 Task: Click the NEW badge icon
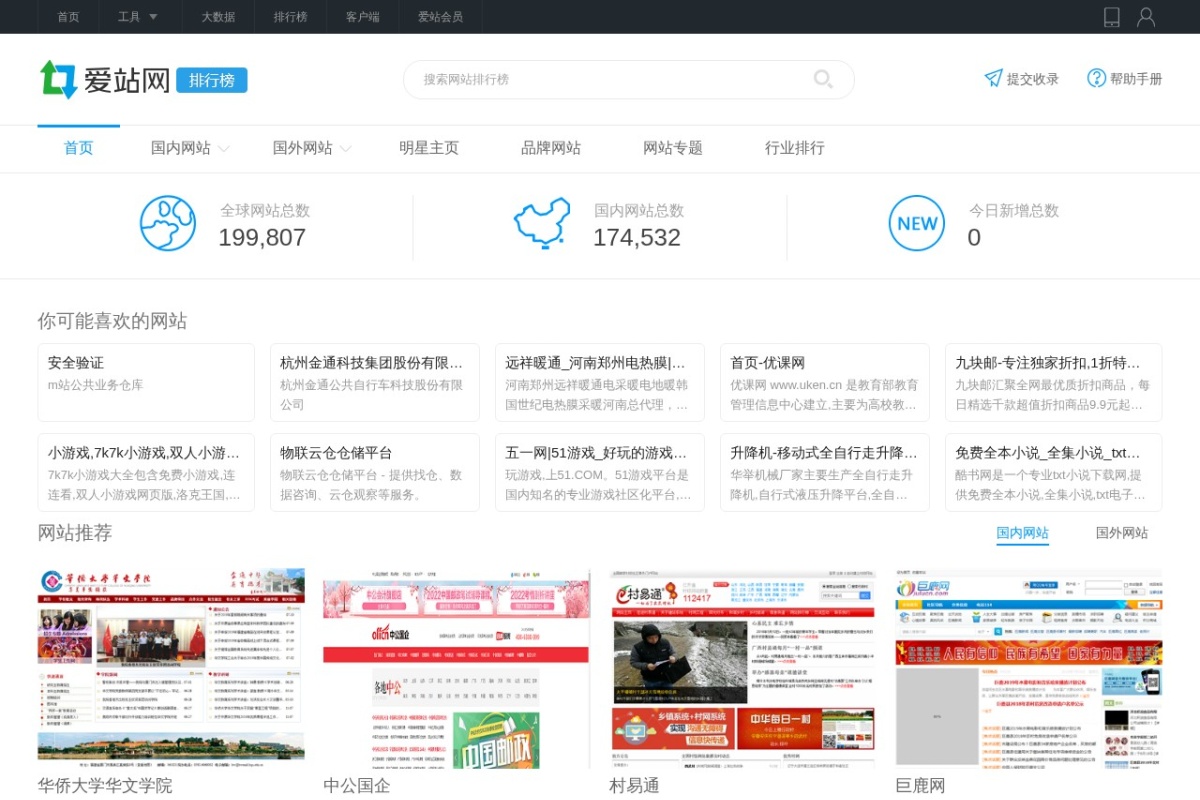(917, 223)
